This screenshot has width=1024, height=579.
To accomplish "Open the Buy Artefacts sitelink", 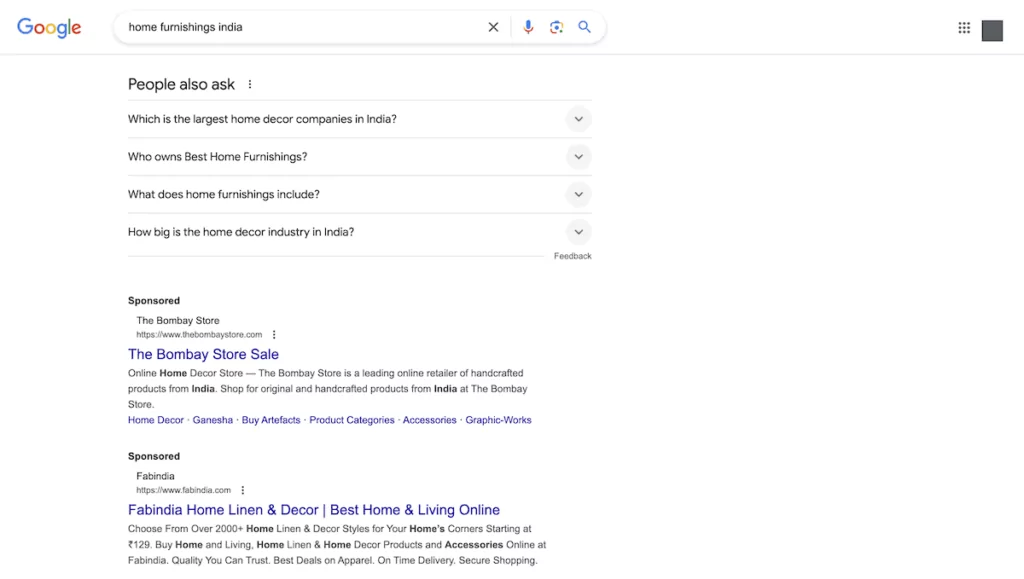I will point(271,420).
